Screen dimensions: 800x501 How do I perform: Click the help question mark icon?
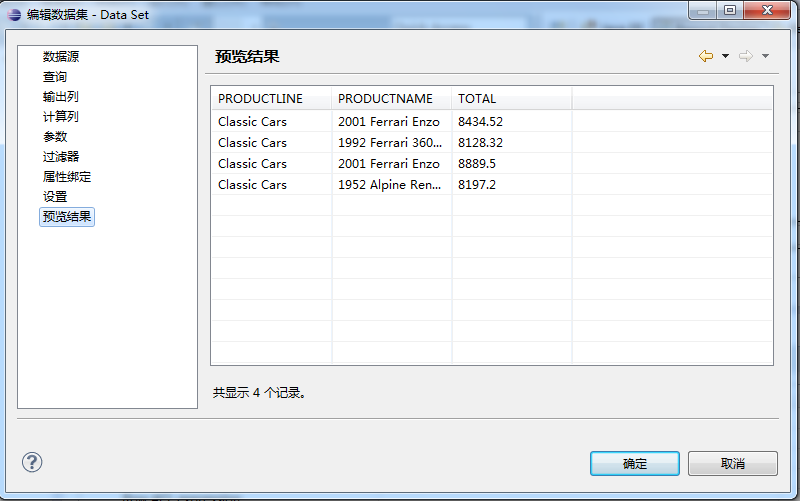pos(32,462)
